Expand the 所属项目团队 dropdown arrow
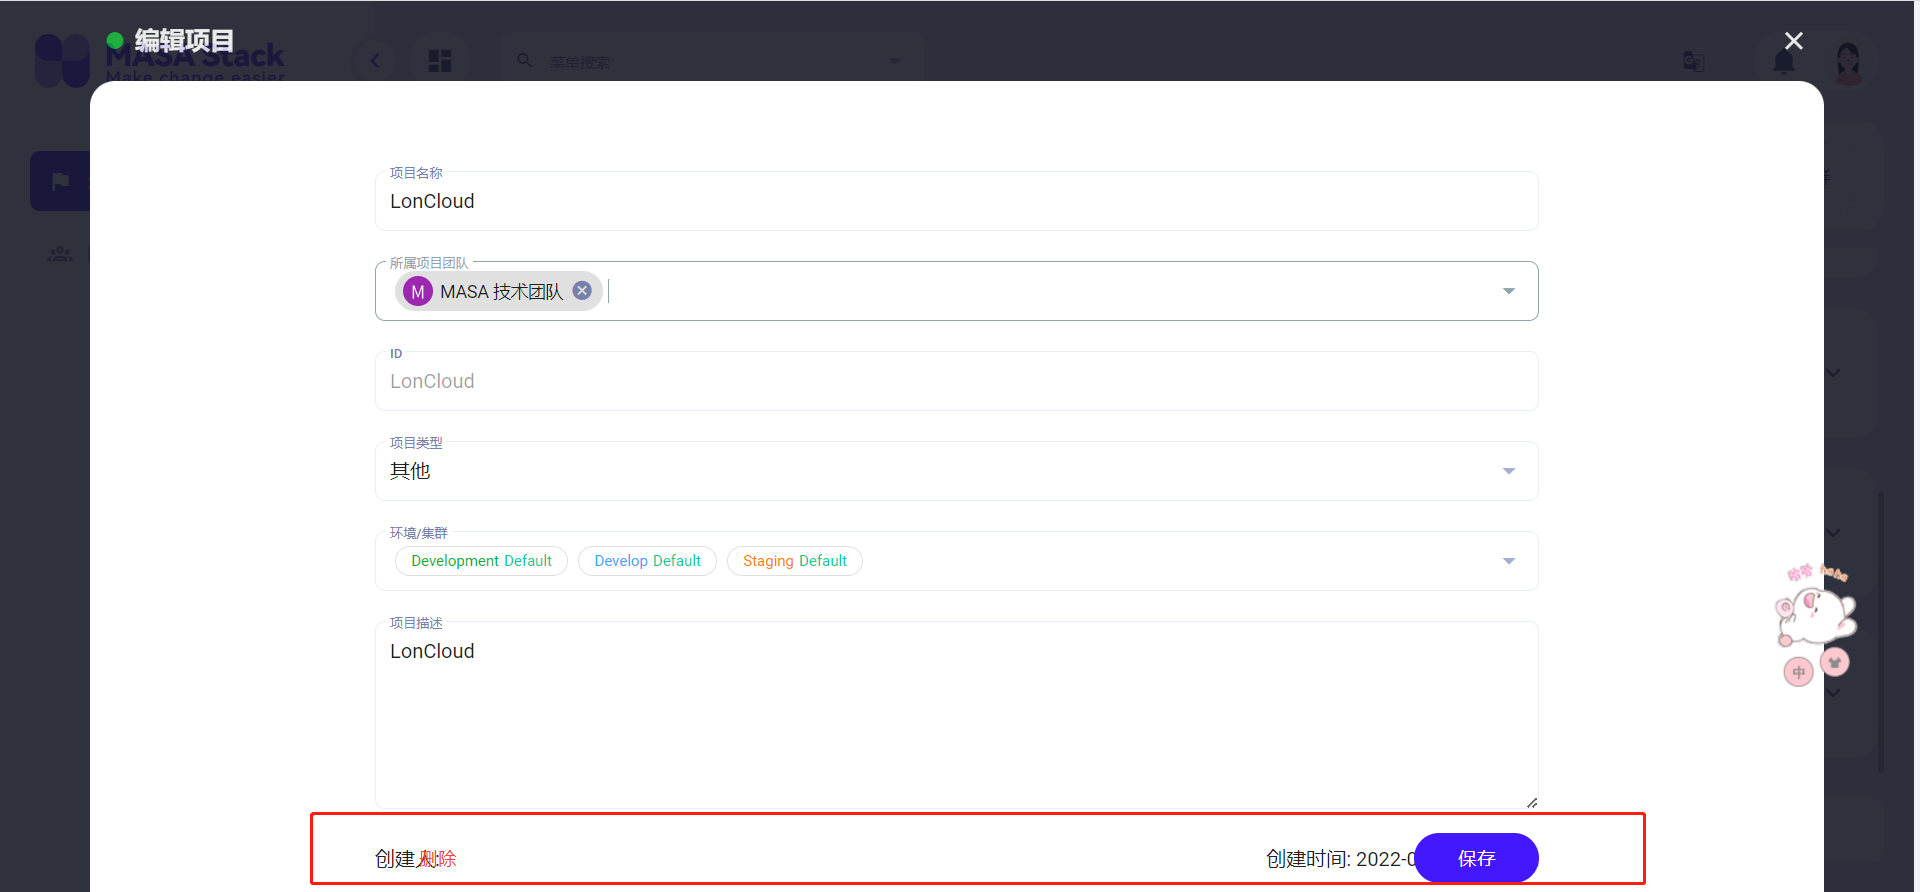Screen dimensions: 1920x892 [x=1509, y=291]
